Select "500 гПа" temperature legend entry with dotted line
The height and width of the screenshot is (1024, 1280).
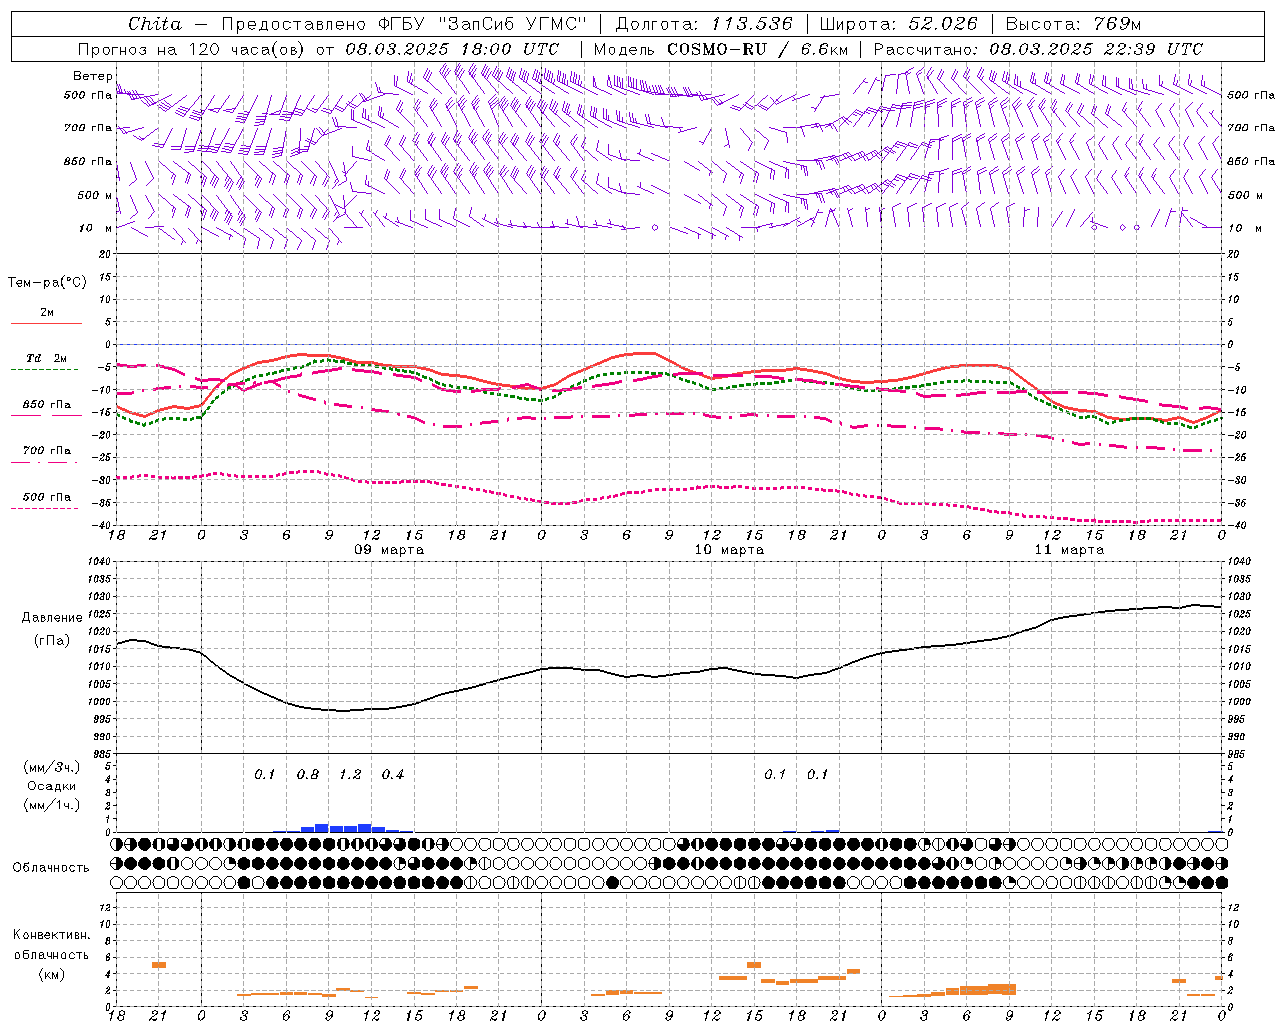[47, 497]
